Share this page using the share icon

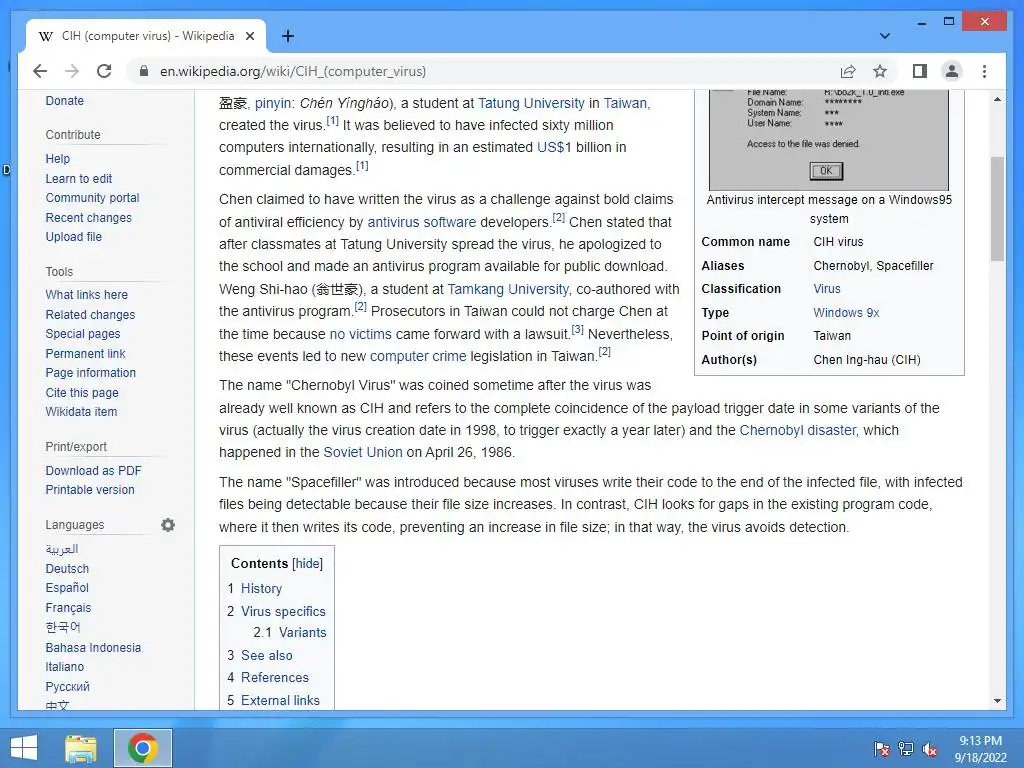(848, 71)
